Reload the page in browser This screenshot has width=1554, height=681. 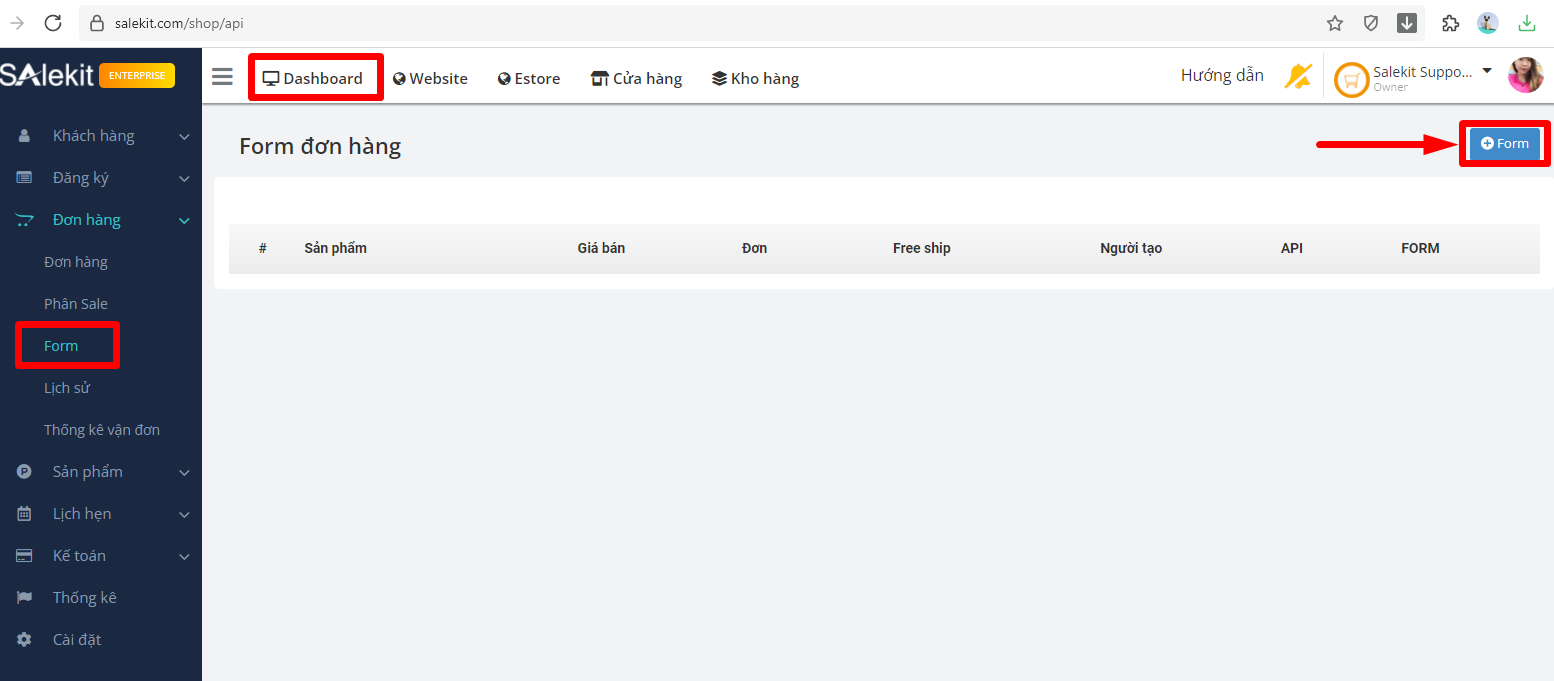53,22
